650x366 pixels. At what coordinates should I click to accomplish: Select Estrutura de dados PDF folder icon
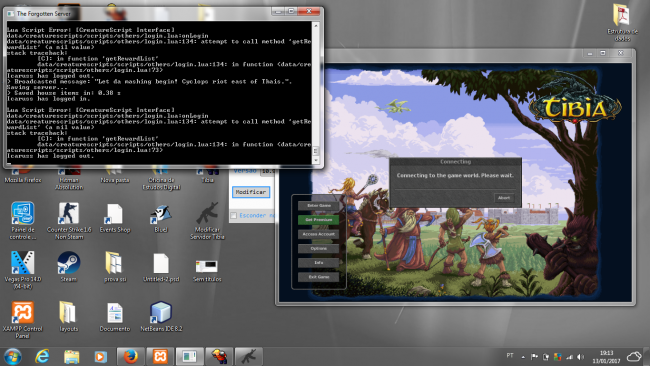tap(622, 23)
